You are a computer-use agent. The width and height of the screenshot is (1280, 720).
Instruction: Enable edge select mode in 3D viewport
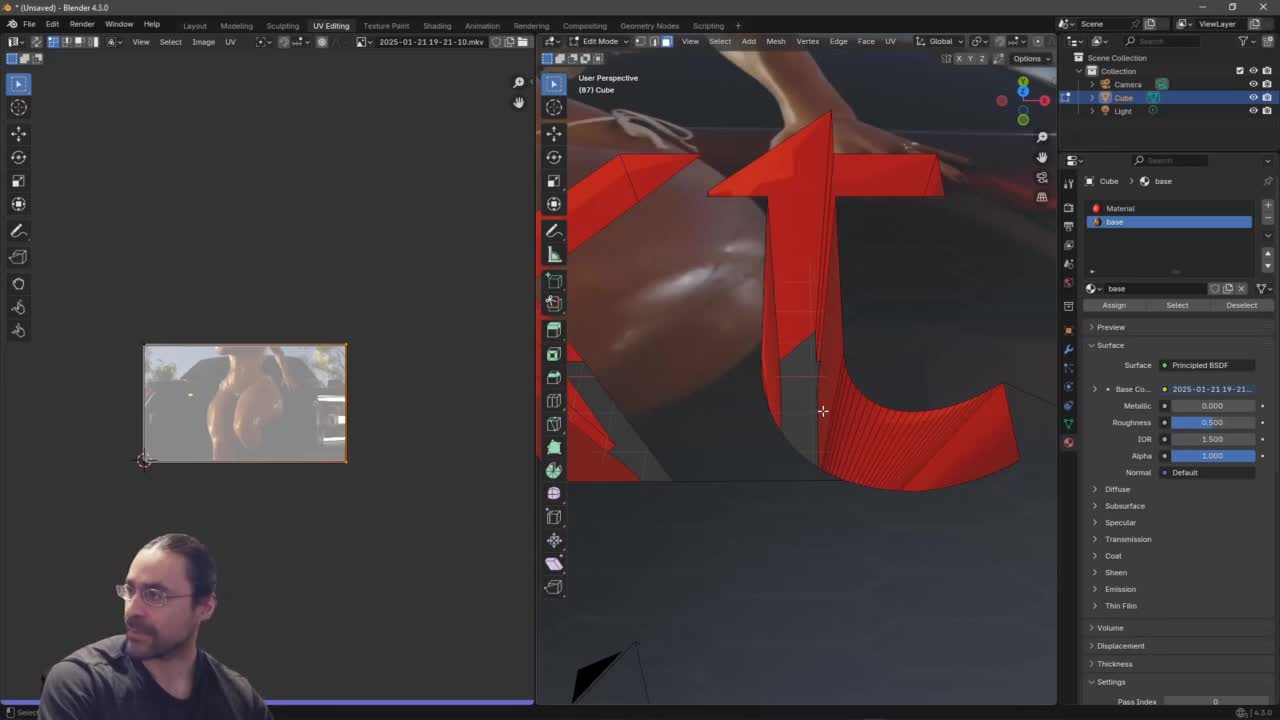(x=656, y=41)
